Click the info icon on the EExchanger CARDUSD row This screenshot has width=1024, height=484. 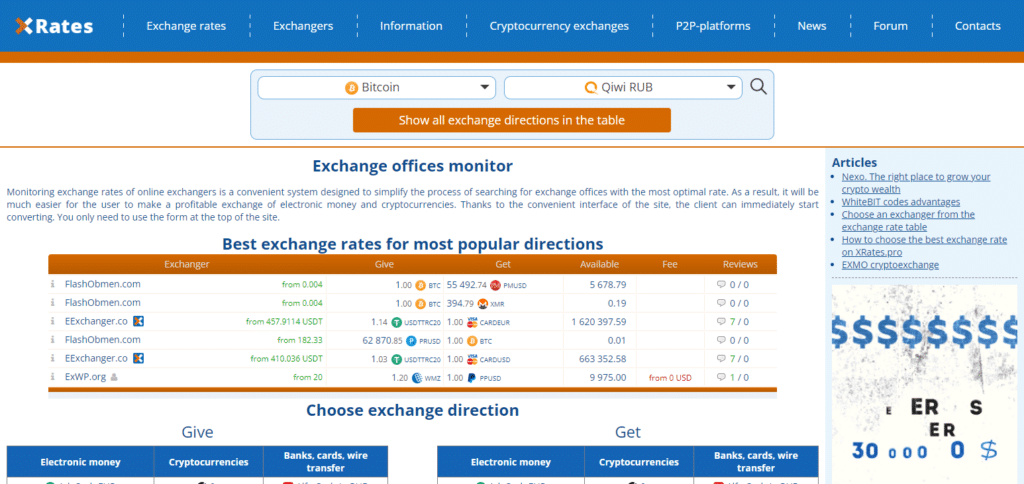[x=52, y=359]
